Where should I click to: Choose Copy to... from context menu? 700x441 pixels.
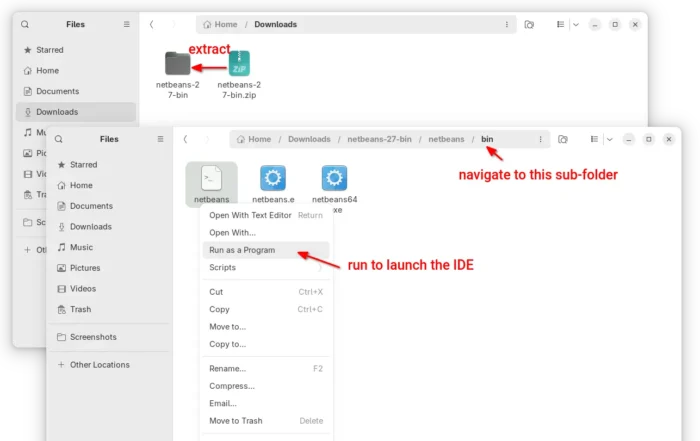click(266, 344)
